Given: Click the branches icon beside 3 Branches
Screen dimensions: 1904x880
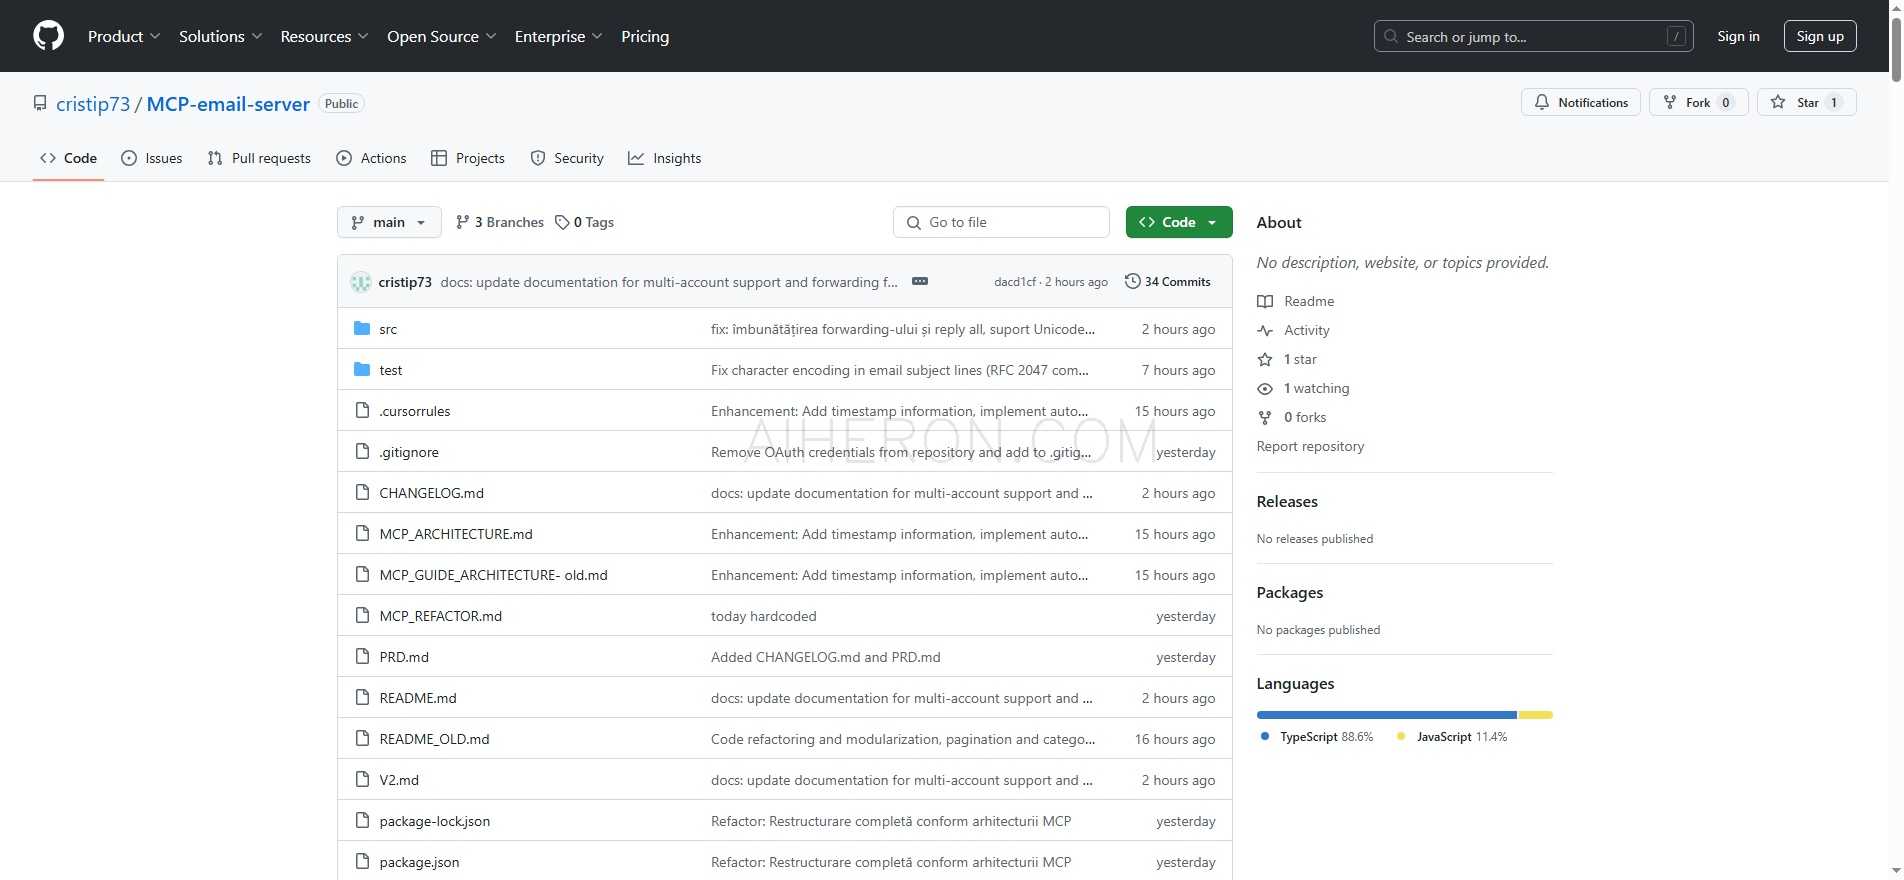Looking at the screenshot, I should pos(462,222).
